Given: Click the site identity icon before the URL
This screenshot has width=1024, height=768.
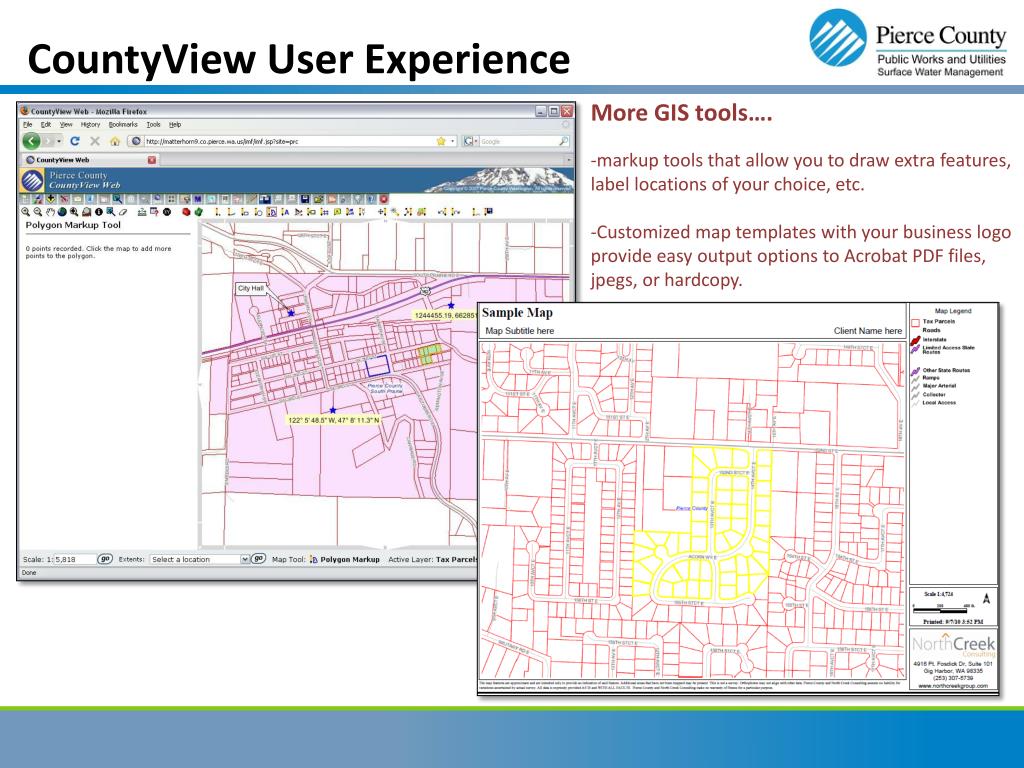Looking at the screenshot, I should pos(135,141).
